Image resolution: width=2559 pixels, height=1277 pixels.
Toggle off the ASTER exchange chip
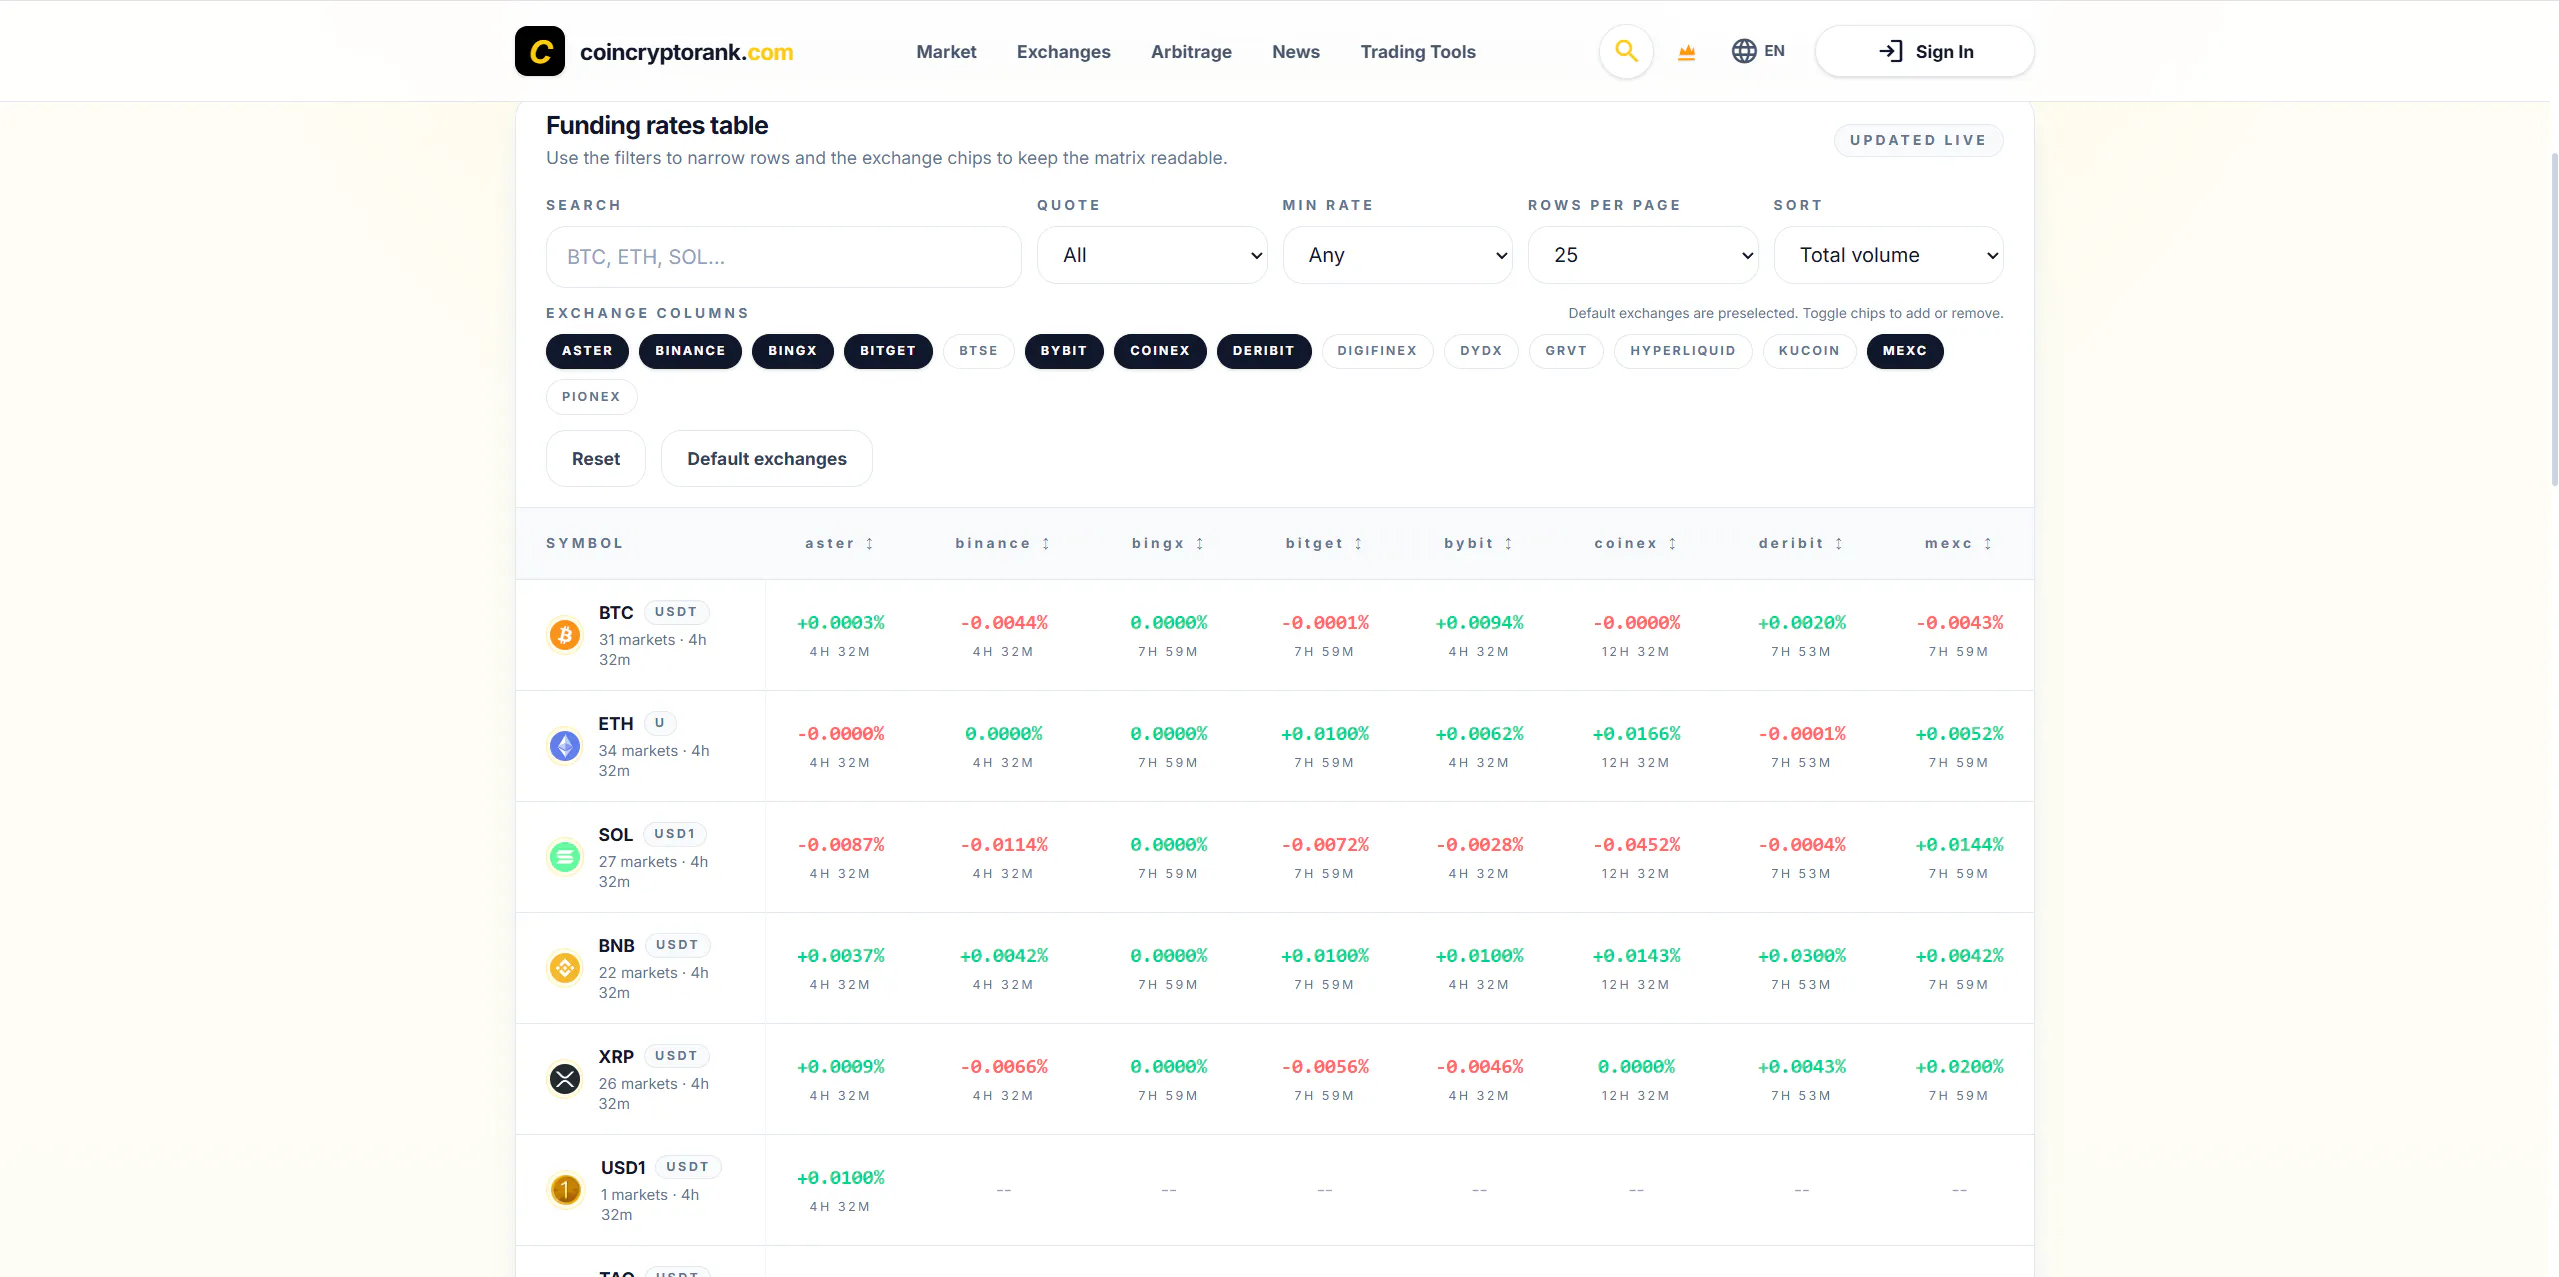(587, 351)
